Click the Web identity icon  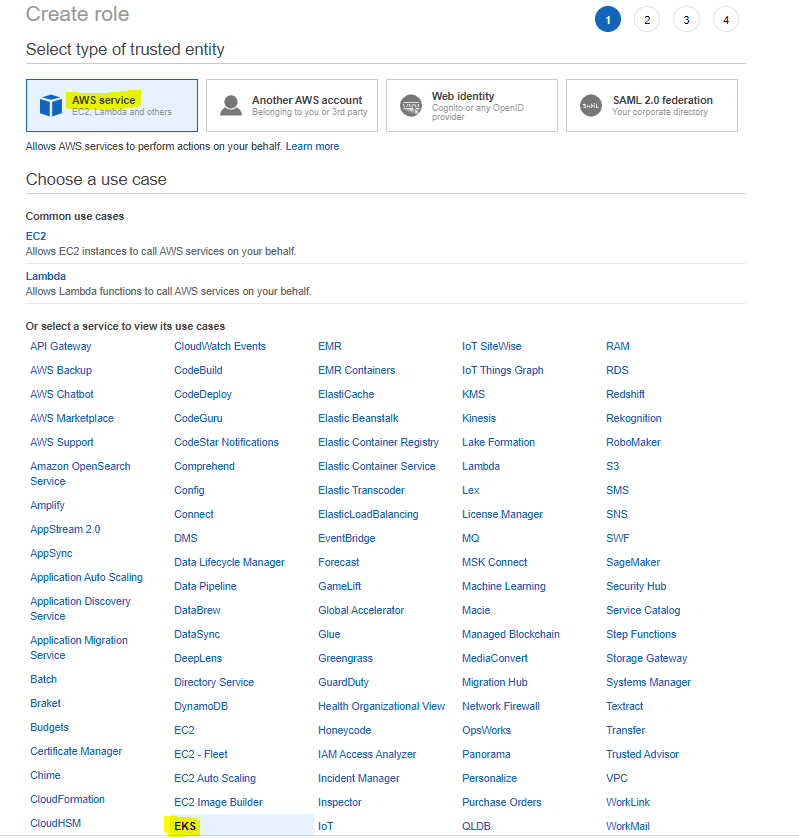pos(411,105)
